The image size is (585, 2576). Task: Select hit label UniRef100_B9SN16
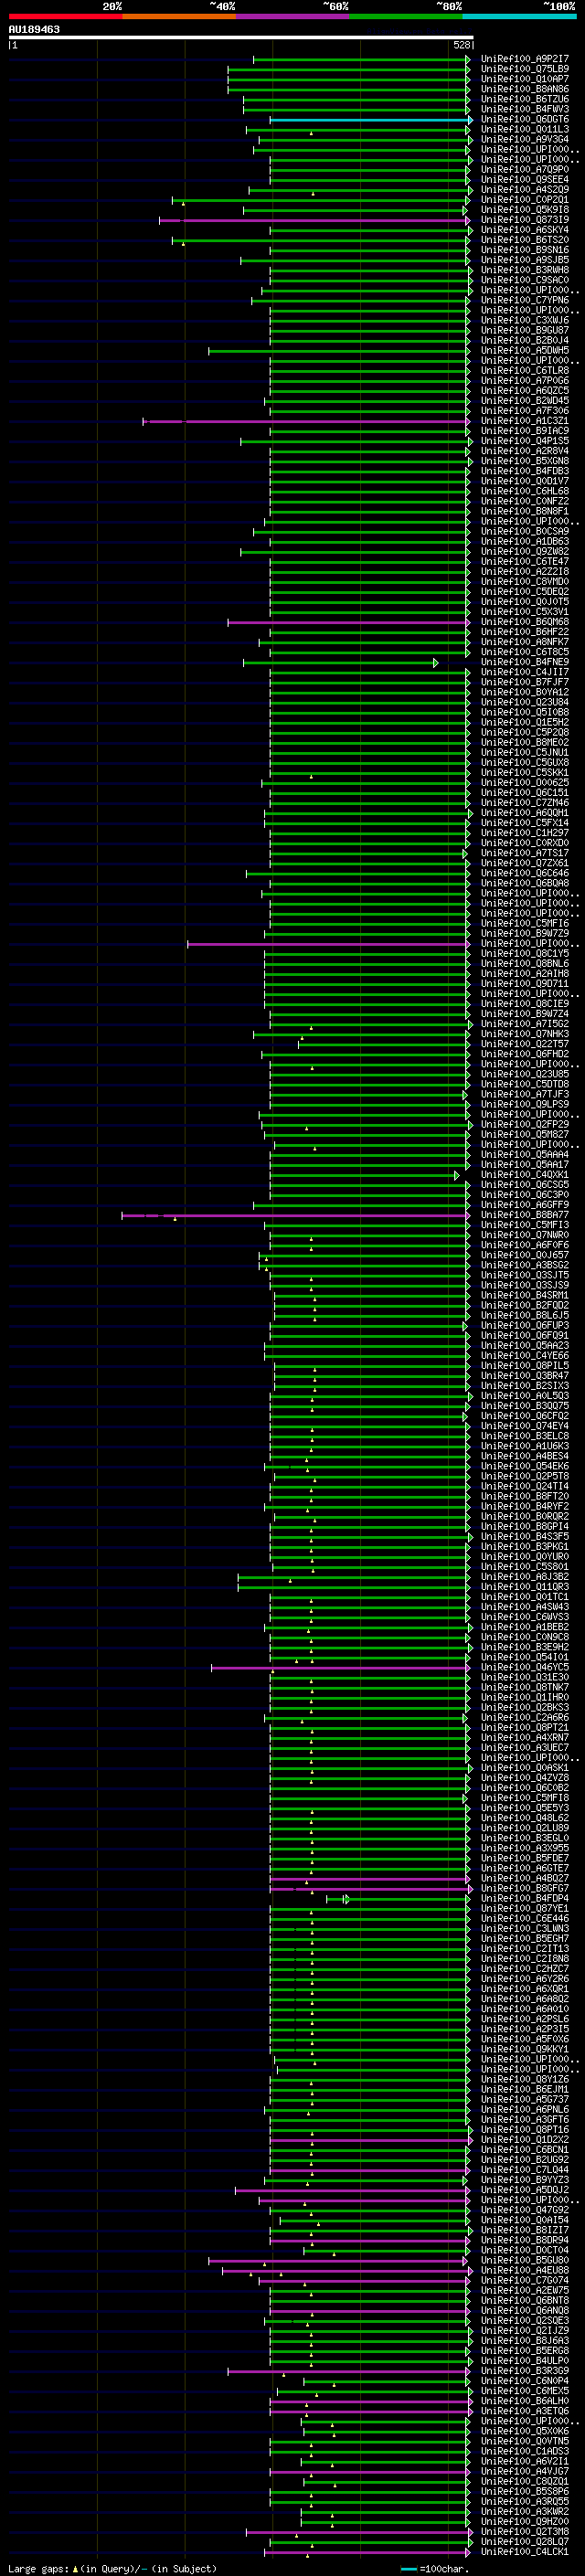point(525,250)
